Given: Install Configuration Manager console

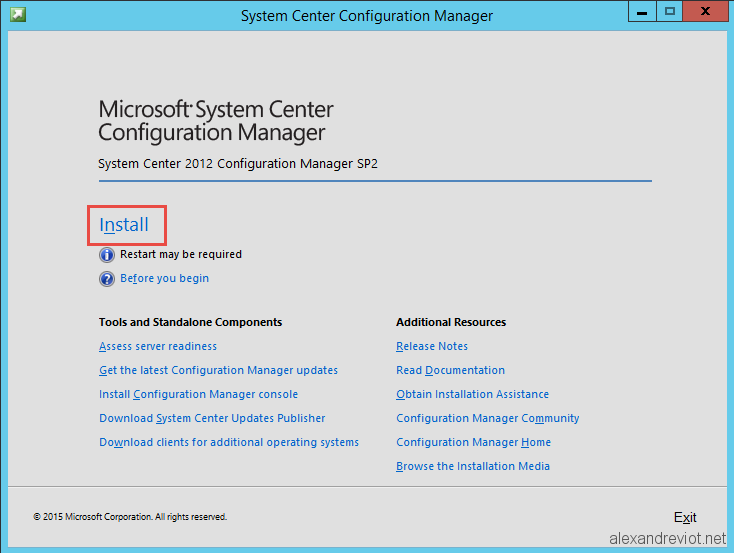Looking at the screenshot, I should point(198,394).
